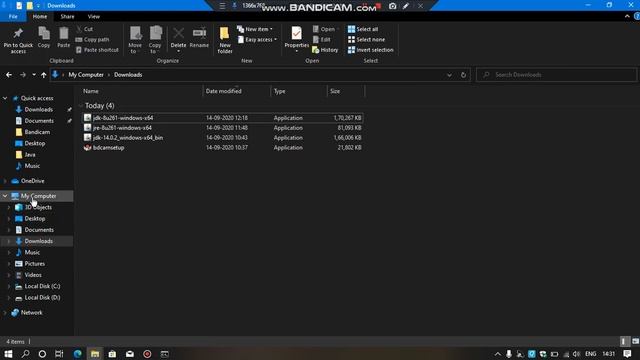
Task: Go forward with the forward arrow
Action: [23, 75]
